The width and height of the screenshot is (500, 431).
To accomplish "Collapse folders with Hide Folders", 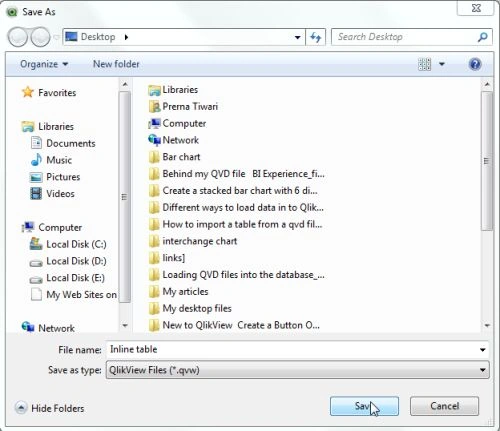I will click(49, 408).
